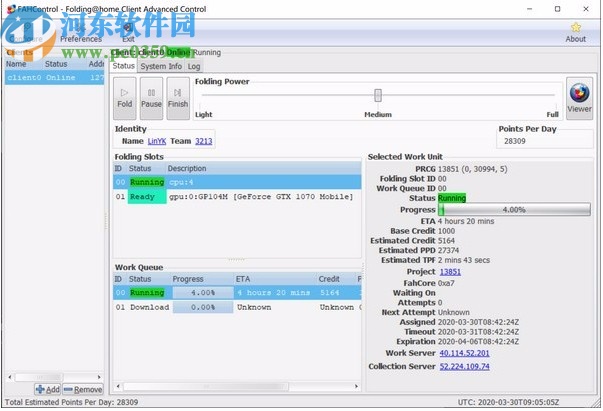
Task: Select work queue row 00 Running
Action: click(x=237, y=293)
